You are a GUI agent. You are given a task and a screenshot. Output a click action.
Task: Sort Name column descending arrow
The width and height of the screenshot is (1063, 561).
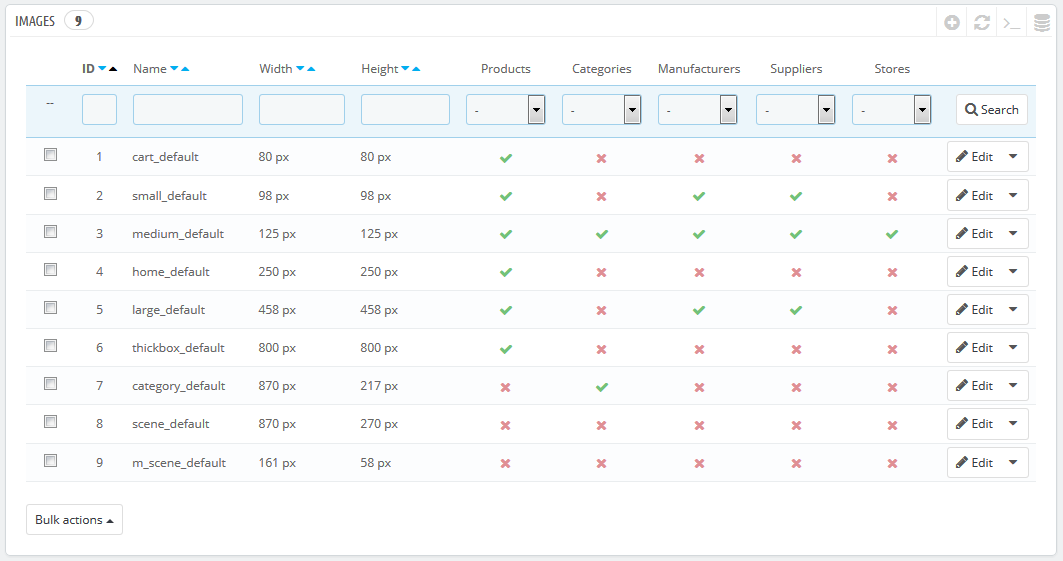click(x=174, y=68)
